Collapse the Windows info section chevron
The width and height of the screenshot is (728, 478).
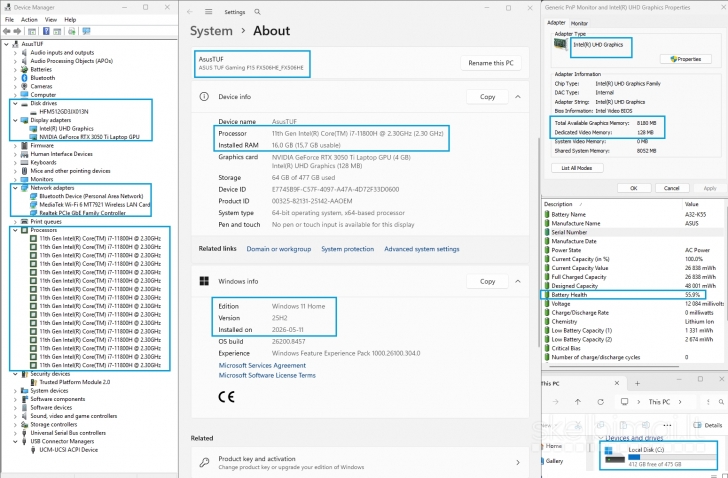pos(518,281)
